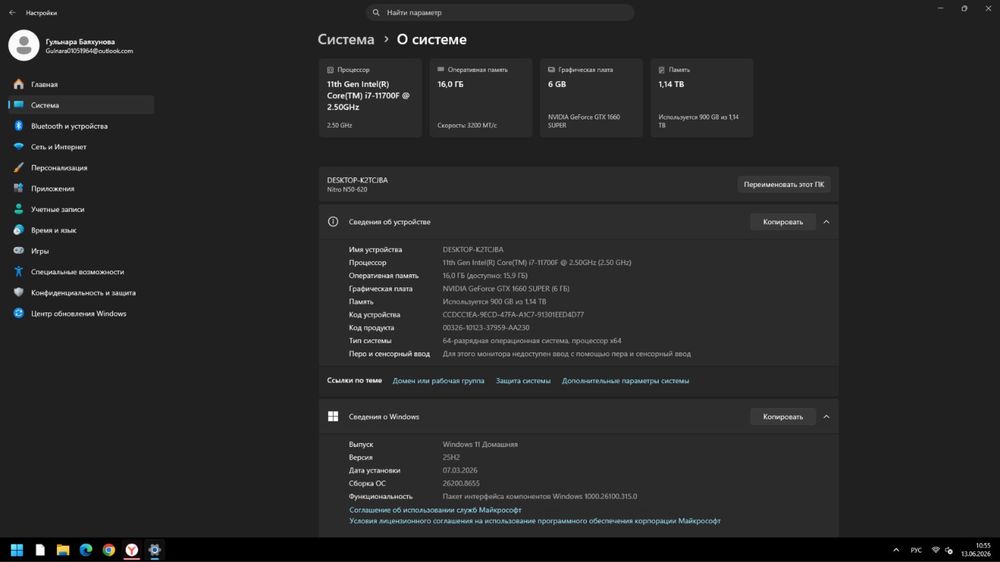
Task: Click the Время и язык icon
Action: click(18, 230)
